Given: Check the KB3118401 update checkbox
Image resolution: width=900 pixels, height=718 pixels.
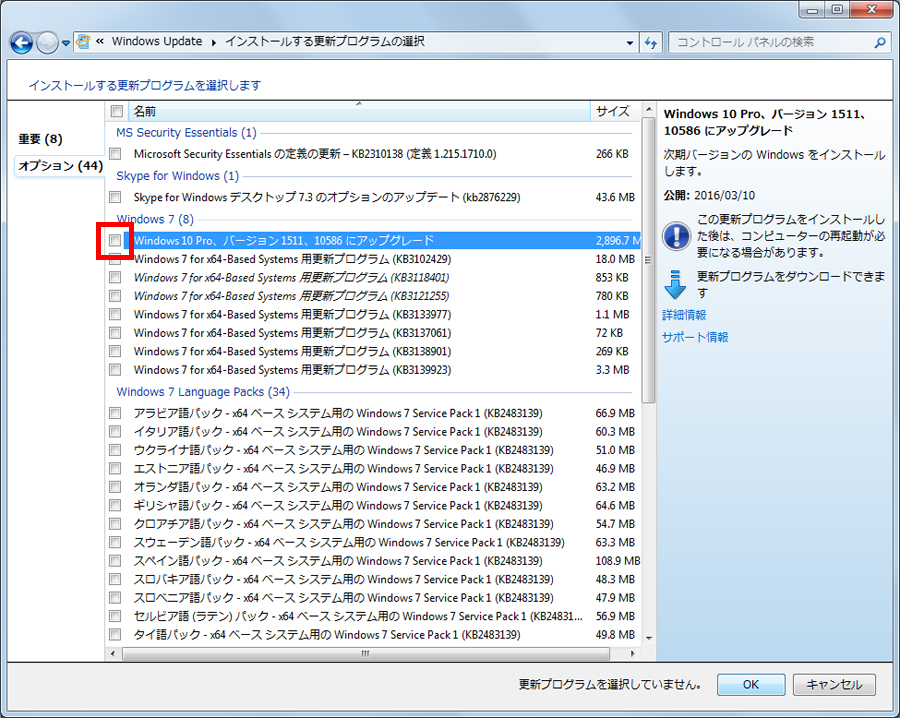Looking at the screenshot, I should pos(115,278).
